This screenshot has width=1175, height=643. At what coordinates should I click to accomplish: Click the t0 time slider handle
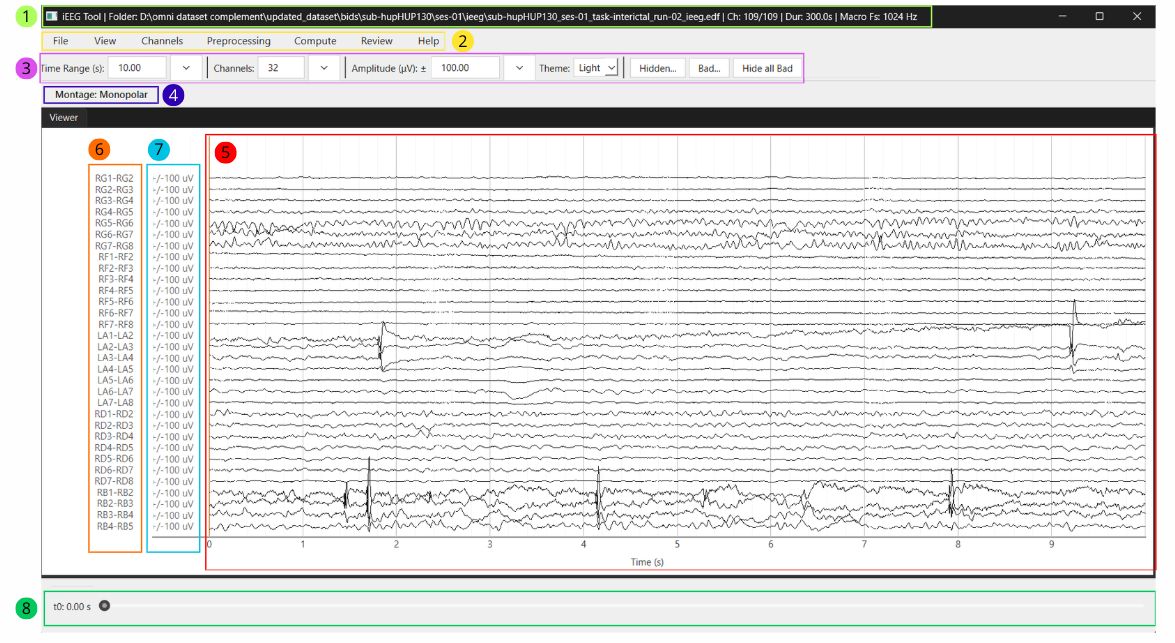[105, 606]
